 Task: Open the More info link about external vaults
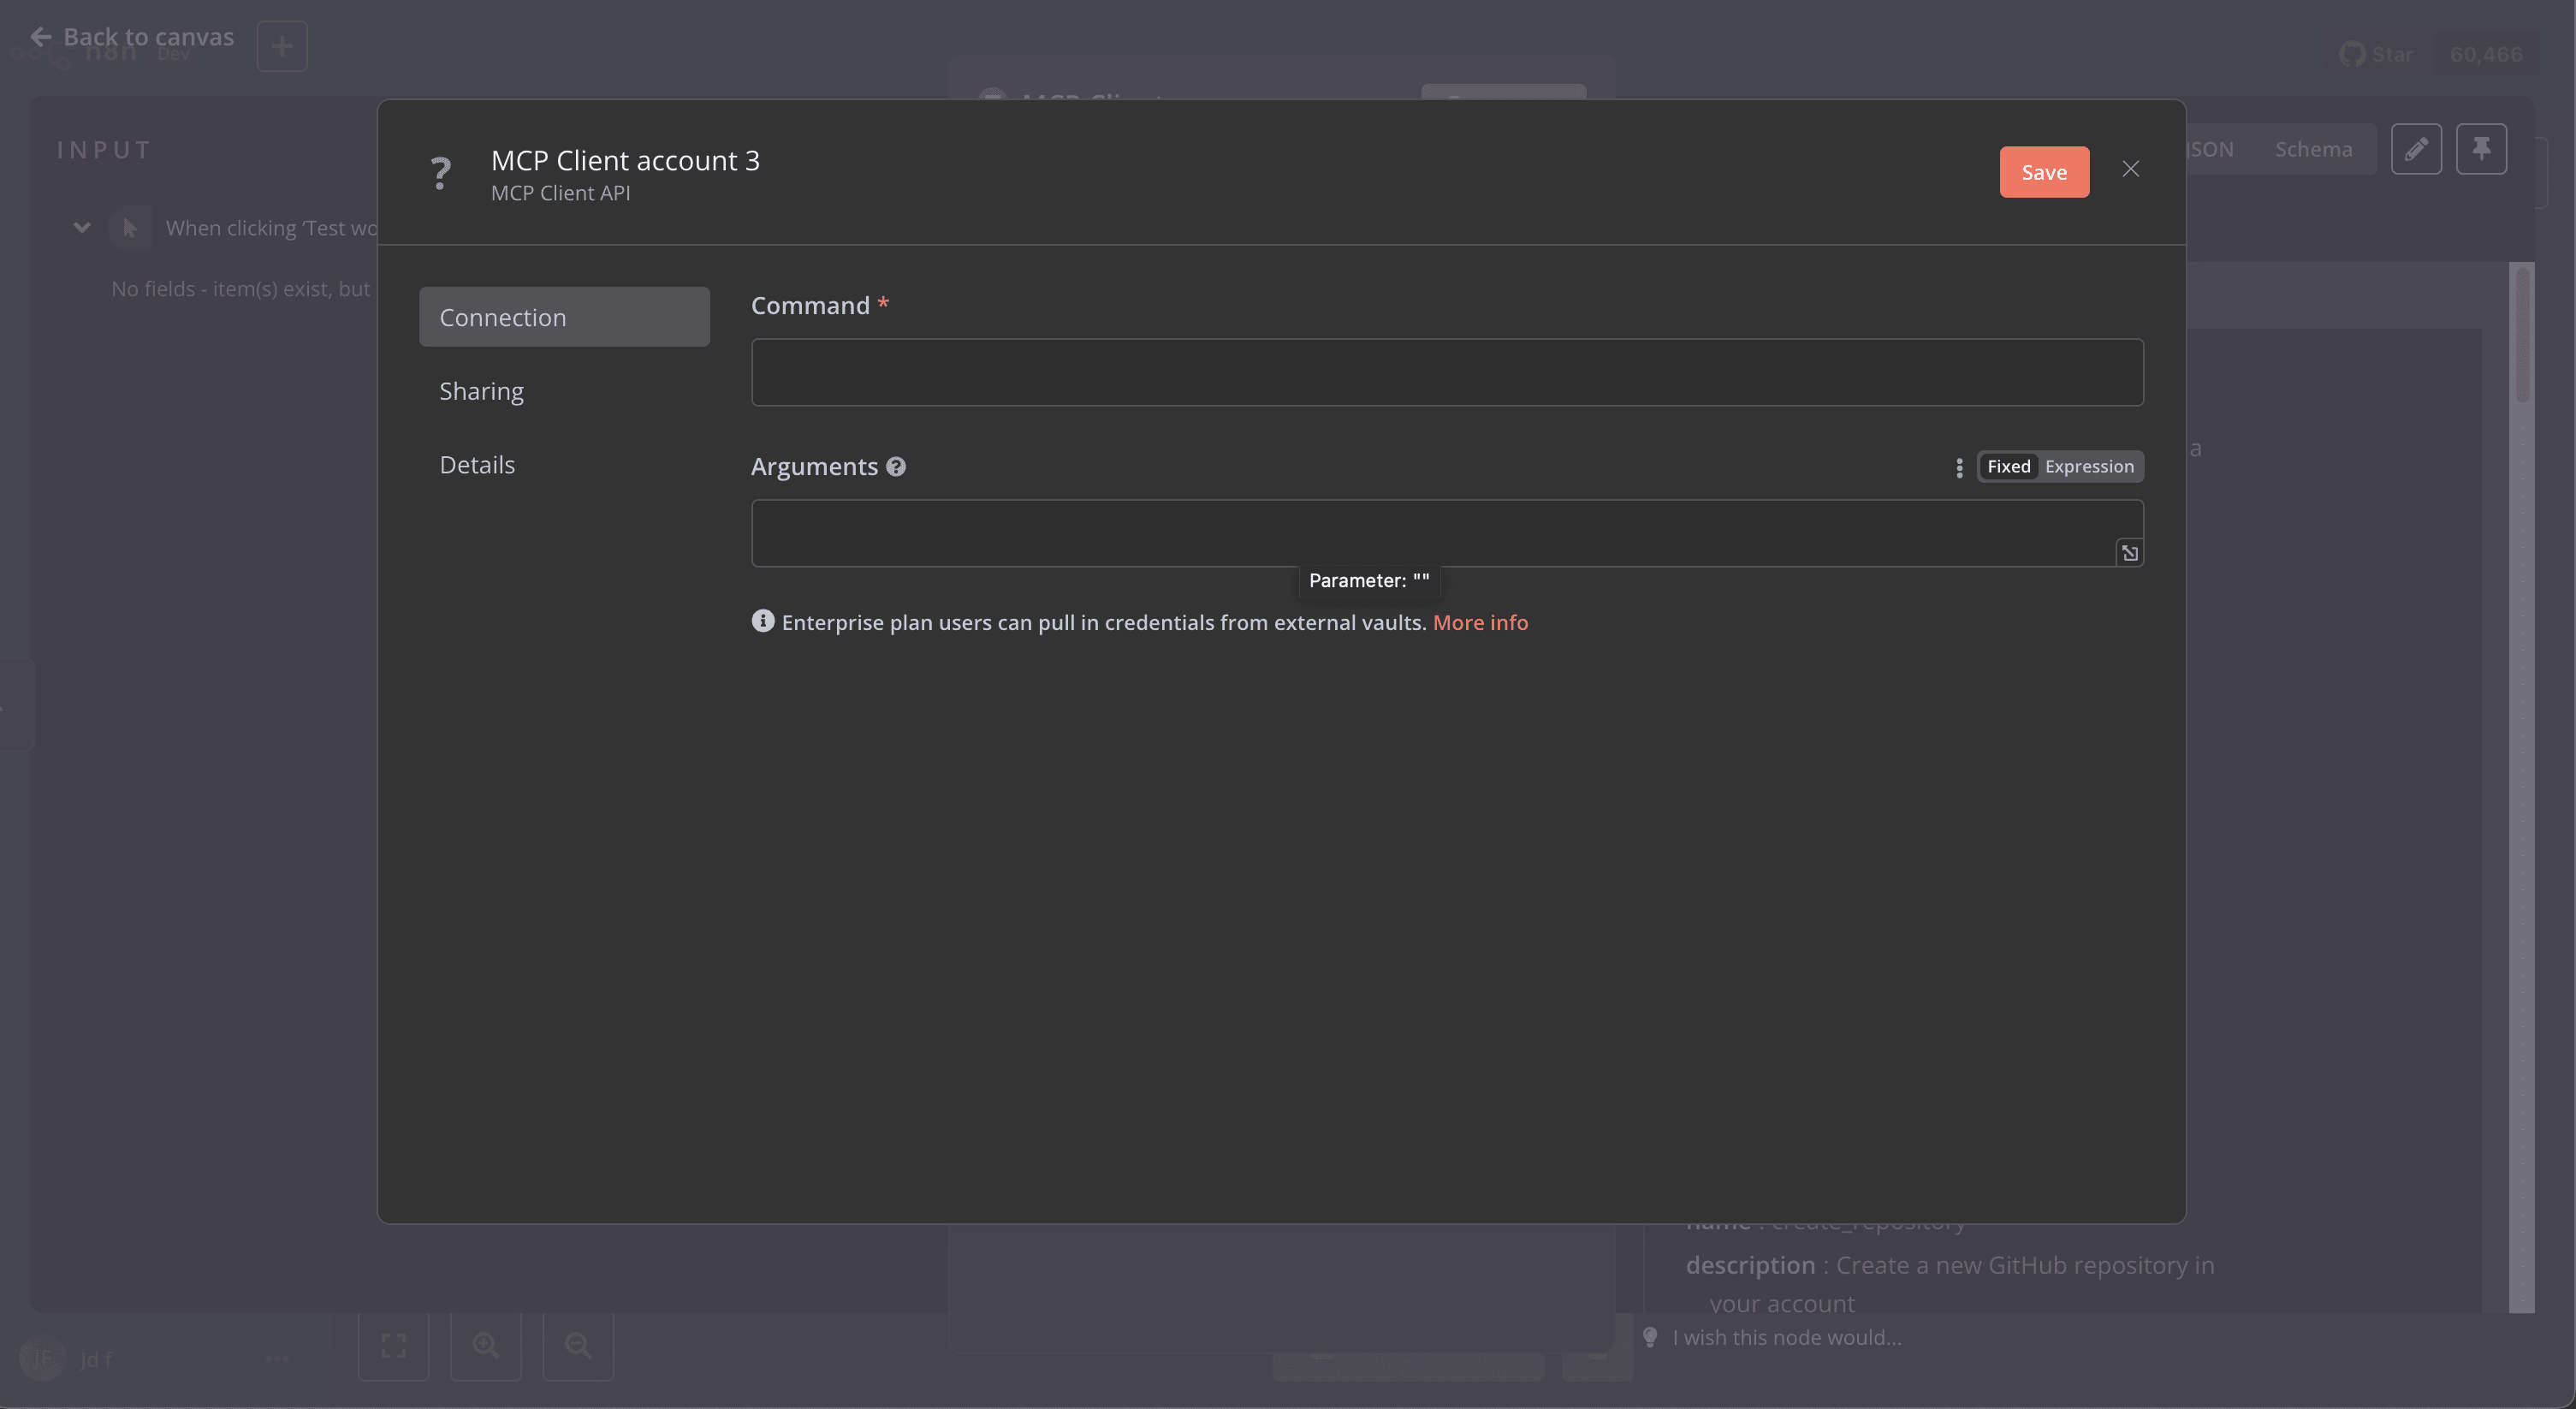click(1480, 621)
